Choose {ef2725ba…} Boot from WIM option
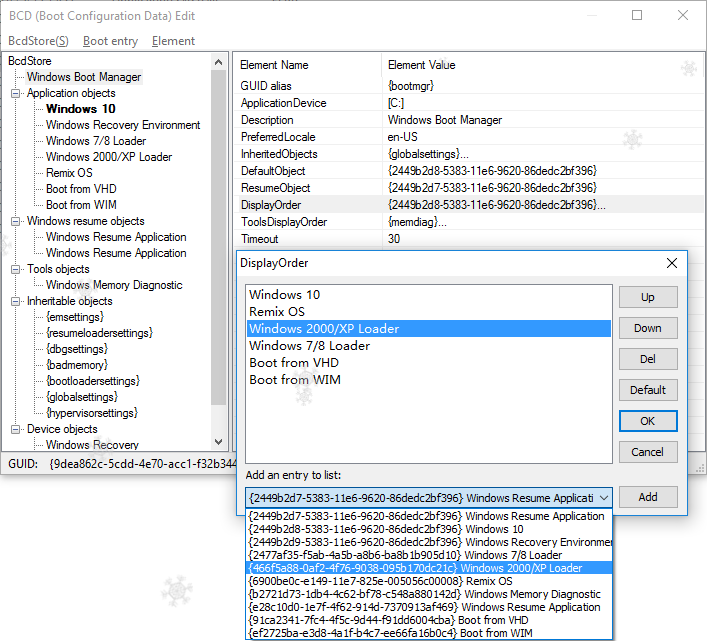707x641 pixels. tap(429, 633)
